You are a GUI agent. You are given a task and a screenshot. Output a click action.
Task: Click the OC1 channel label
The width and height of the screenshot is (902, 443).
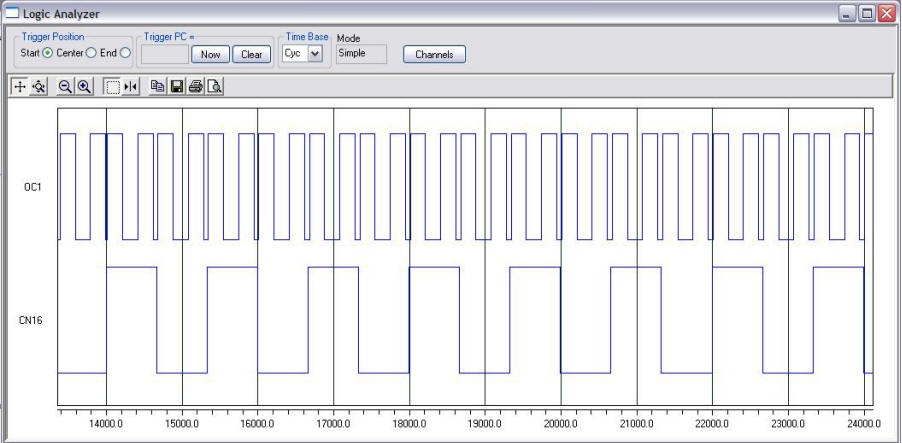[x=34, y=187]
